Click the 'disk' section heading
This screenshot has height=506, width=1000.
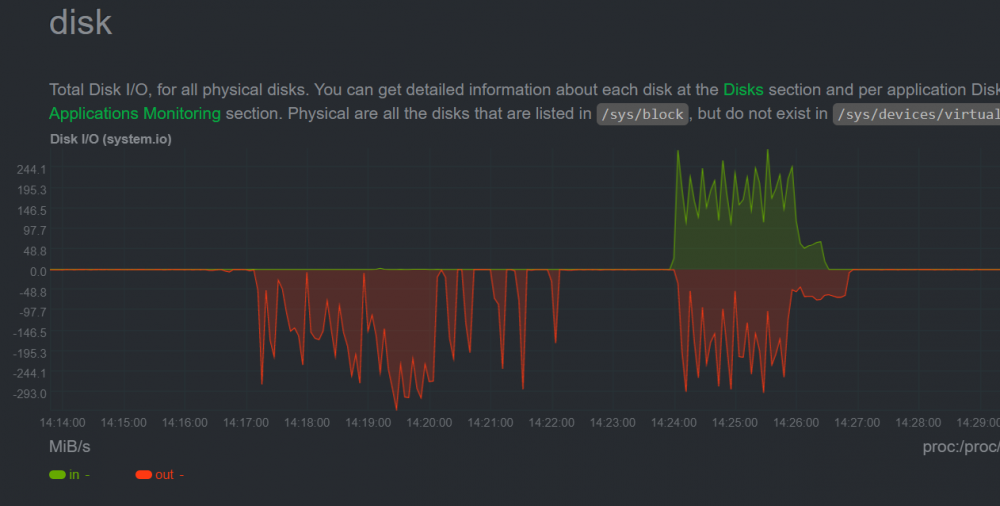[80, 23]
